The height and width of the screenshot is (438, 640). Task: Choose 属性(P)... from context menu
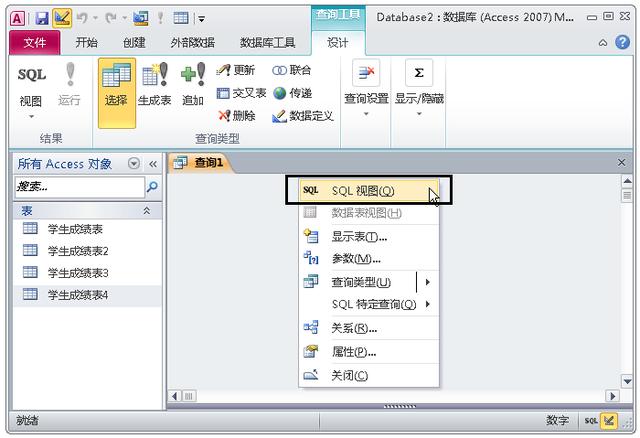369,351
